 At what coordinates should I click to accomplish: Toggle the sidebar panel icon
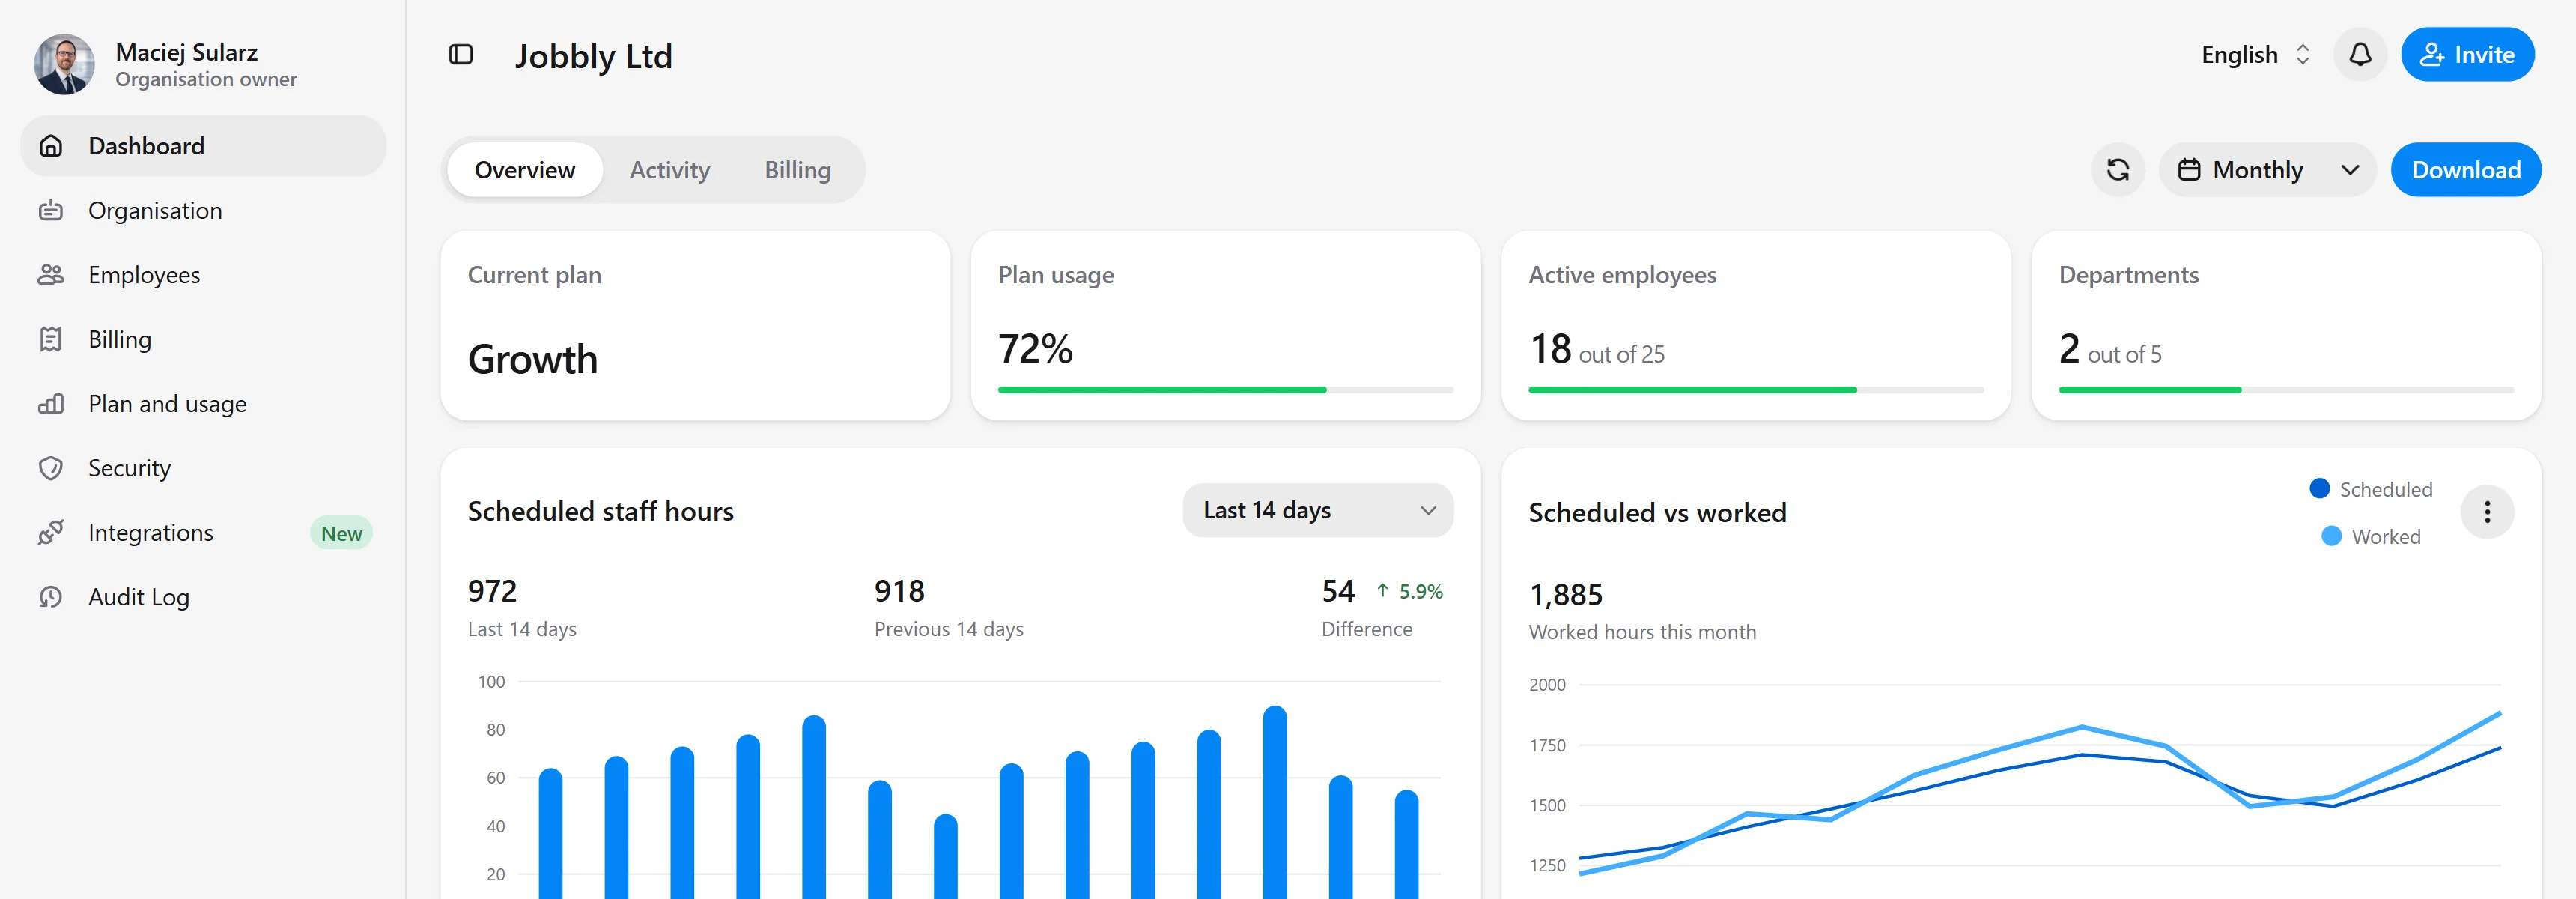coord(461,55)
